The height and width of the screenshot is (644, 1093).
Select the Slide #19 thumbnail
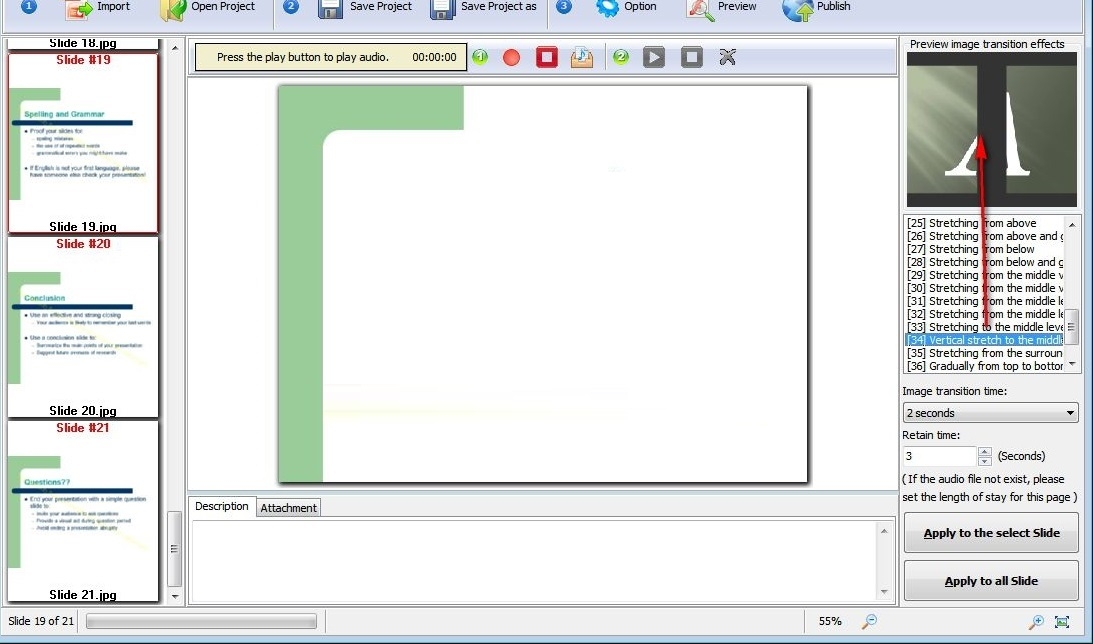(83, 143)
